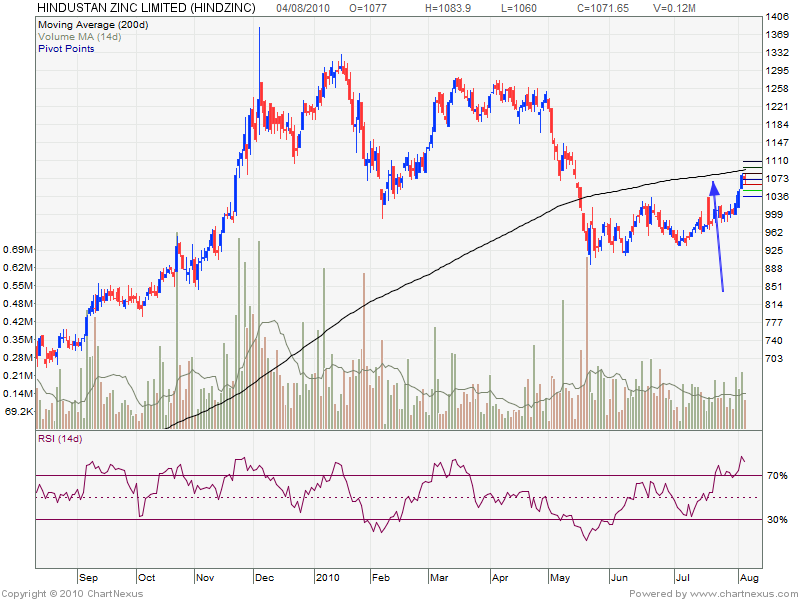
Task: Click the Pivot Points legend label
Action: click(x=66, y=48)
